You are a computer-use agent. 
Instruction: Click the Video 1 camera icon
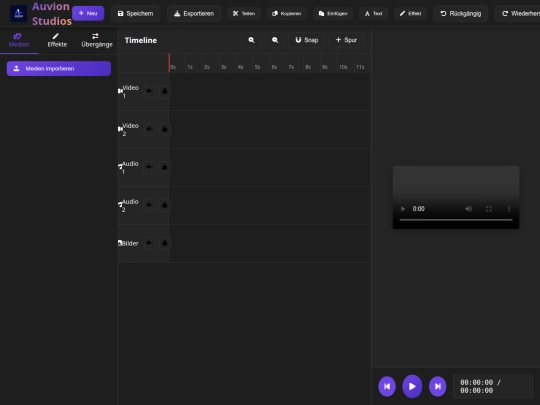pyautogui.click(x=120, y=91)
